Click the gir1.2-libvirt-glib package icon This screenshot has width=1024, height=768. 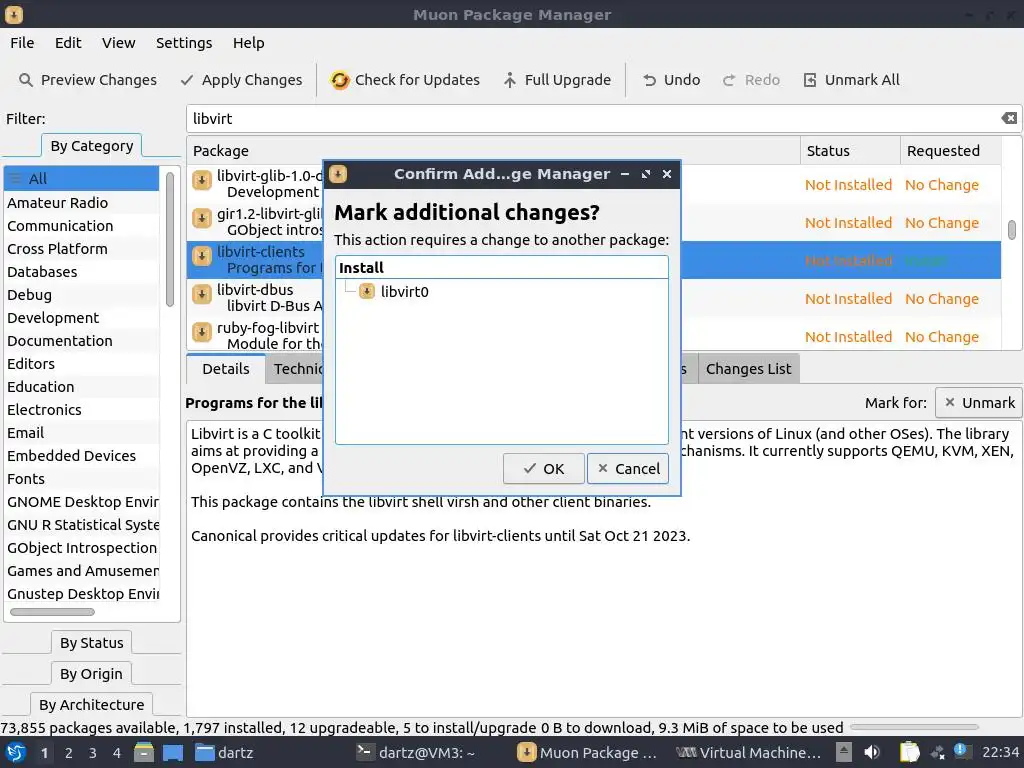tap(202, 217)
